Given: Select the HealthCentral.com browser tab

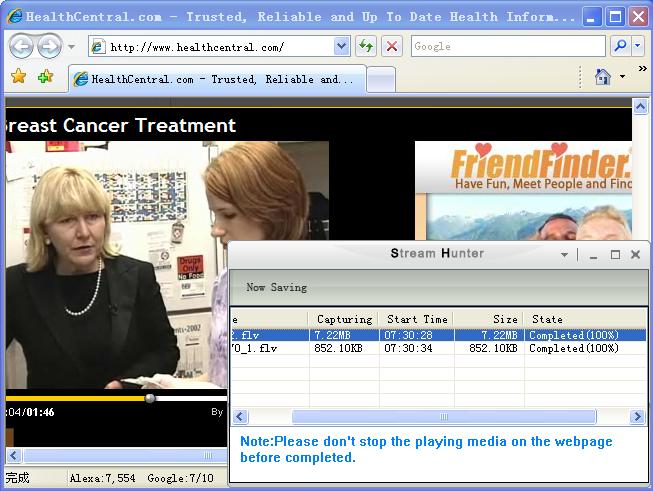Looking at the screenshot, I should [217, 79].
